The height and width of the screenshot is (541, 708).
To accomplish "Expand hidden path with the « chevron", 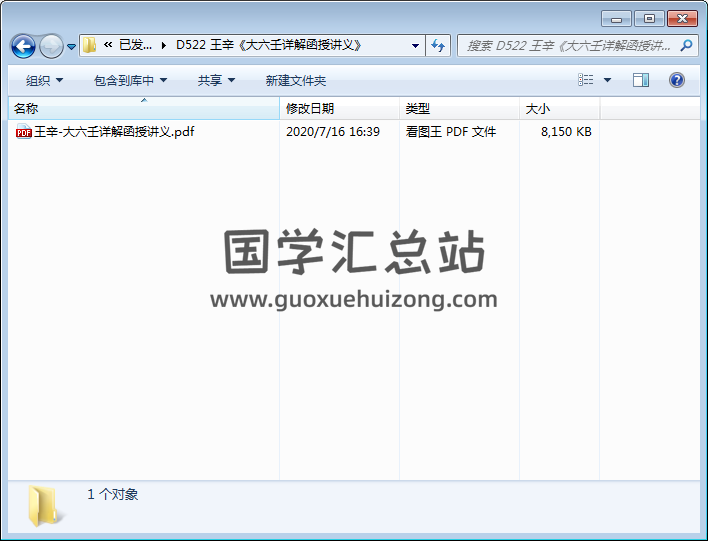I will click(108, 45).
